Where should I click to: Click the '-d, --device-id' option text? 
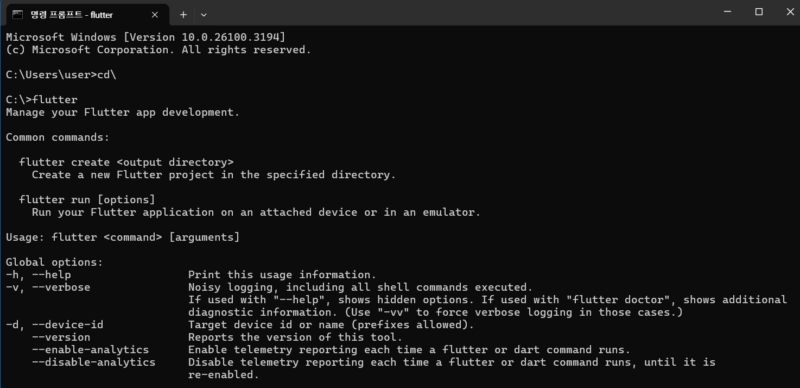click(x=55, y=325)
